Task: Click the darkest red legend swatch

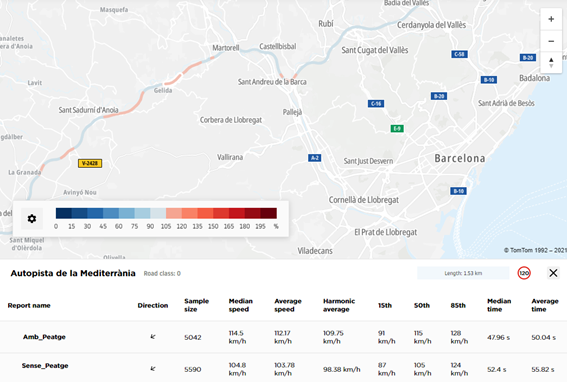Action: pos(269,213)
